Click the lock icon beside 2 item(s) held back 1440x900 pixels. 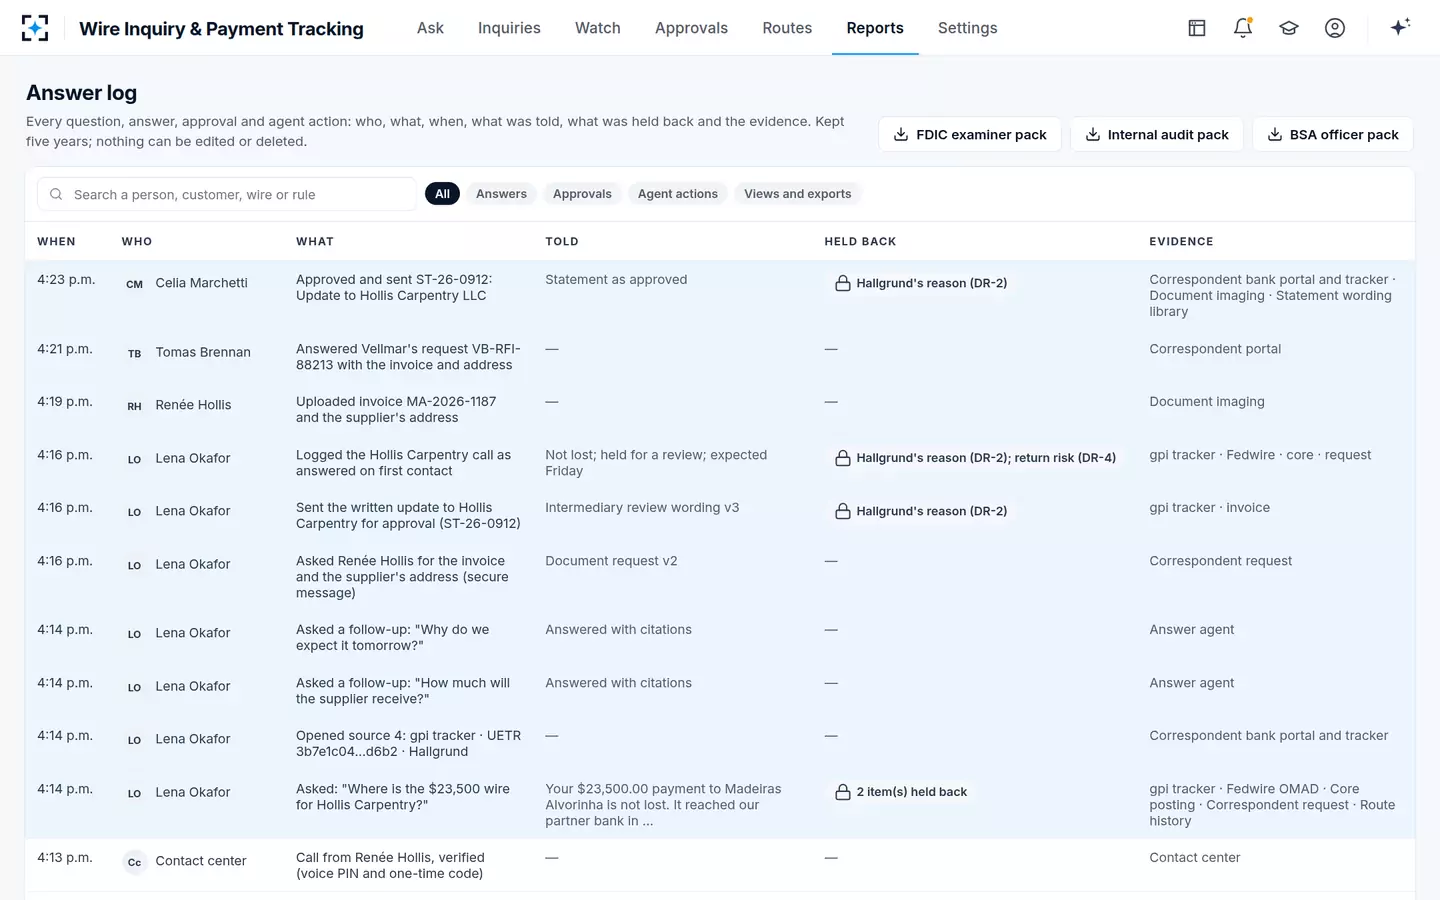[843, 792]
